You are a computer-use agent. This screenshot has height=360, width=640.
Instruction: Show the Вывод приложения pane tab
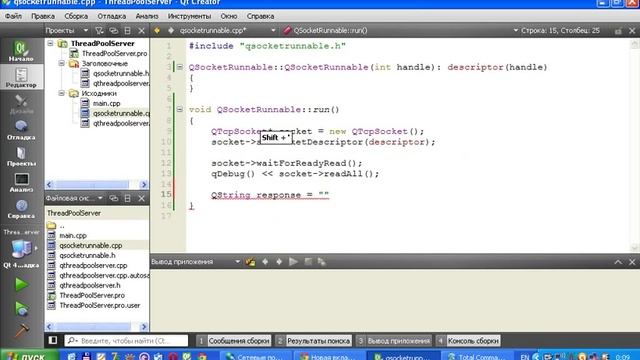[x=393, y=340]
